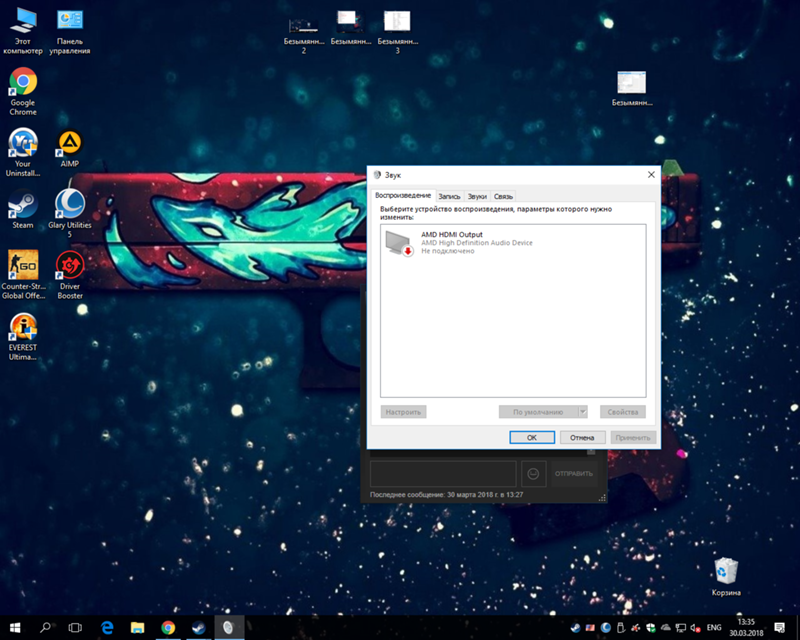Screen dimensions: 800x640
Task: Open the Steam desktop shortcut
Action: coord(23,209)
